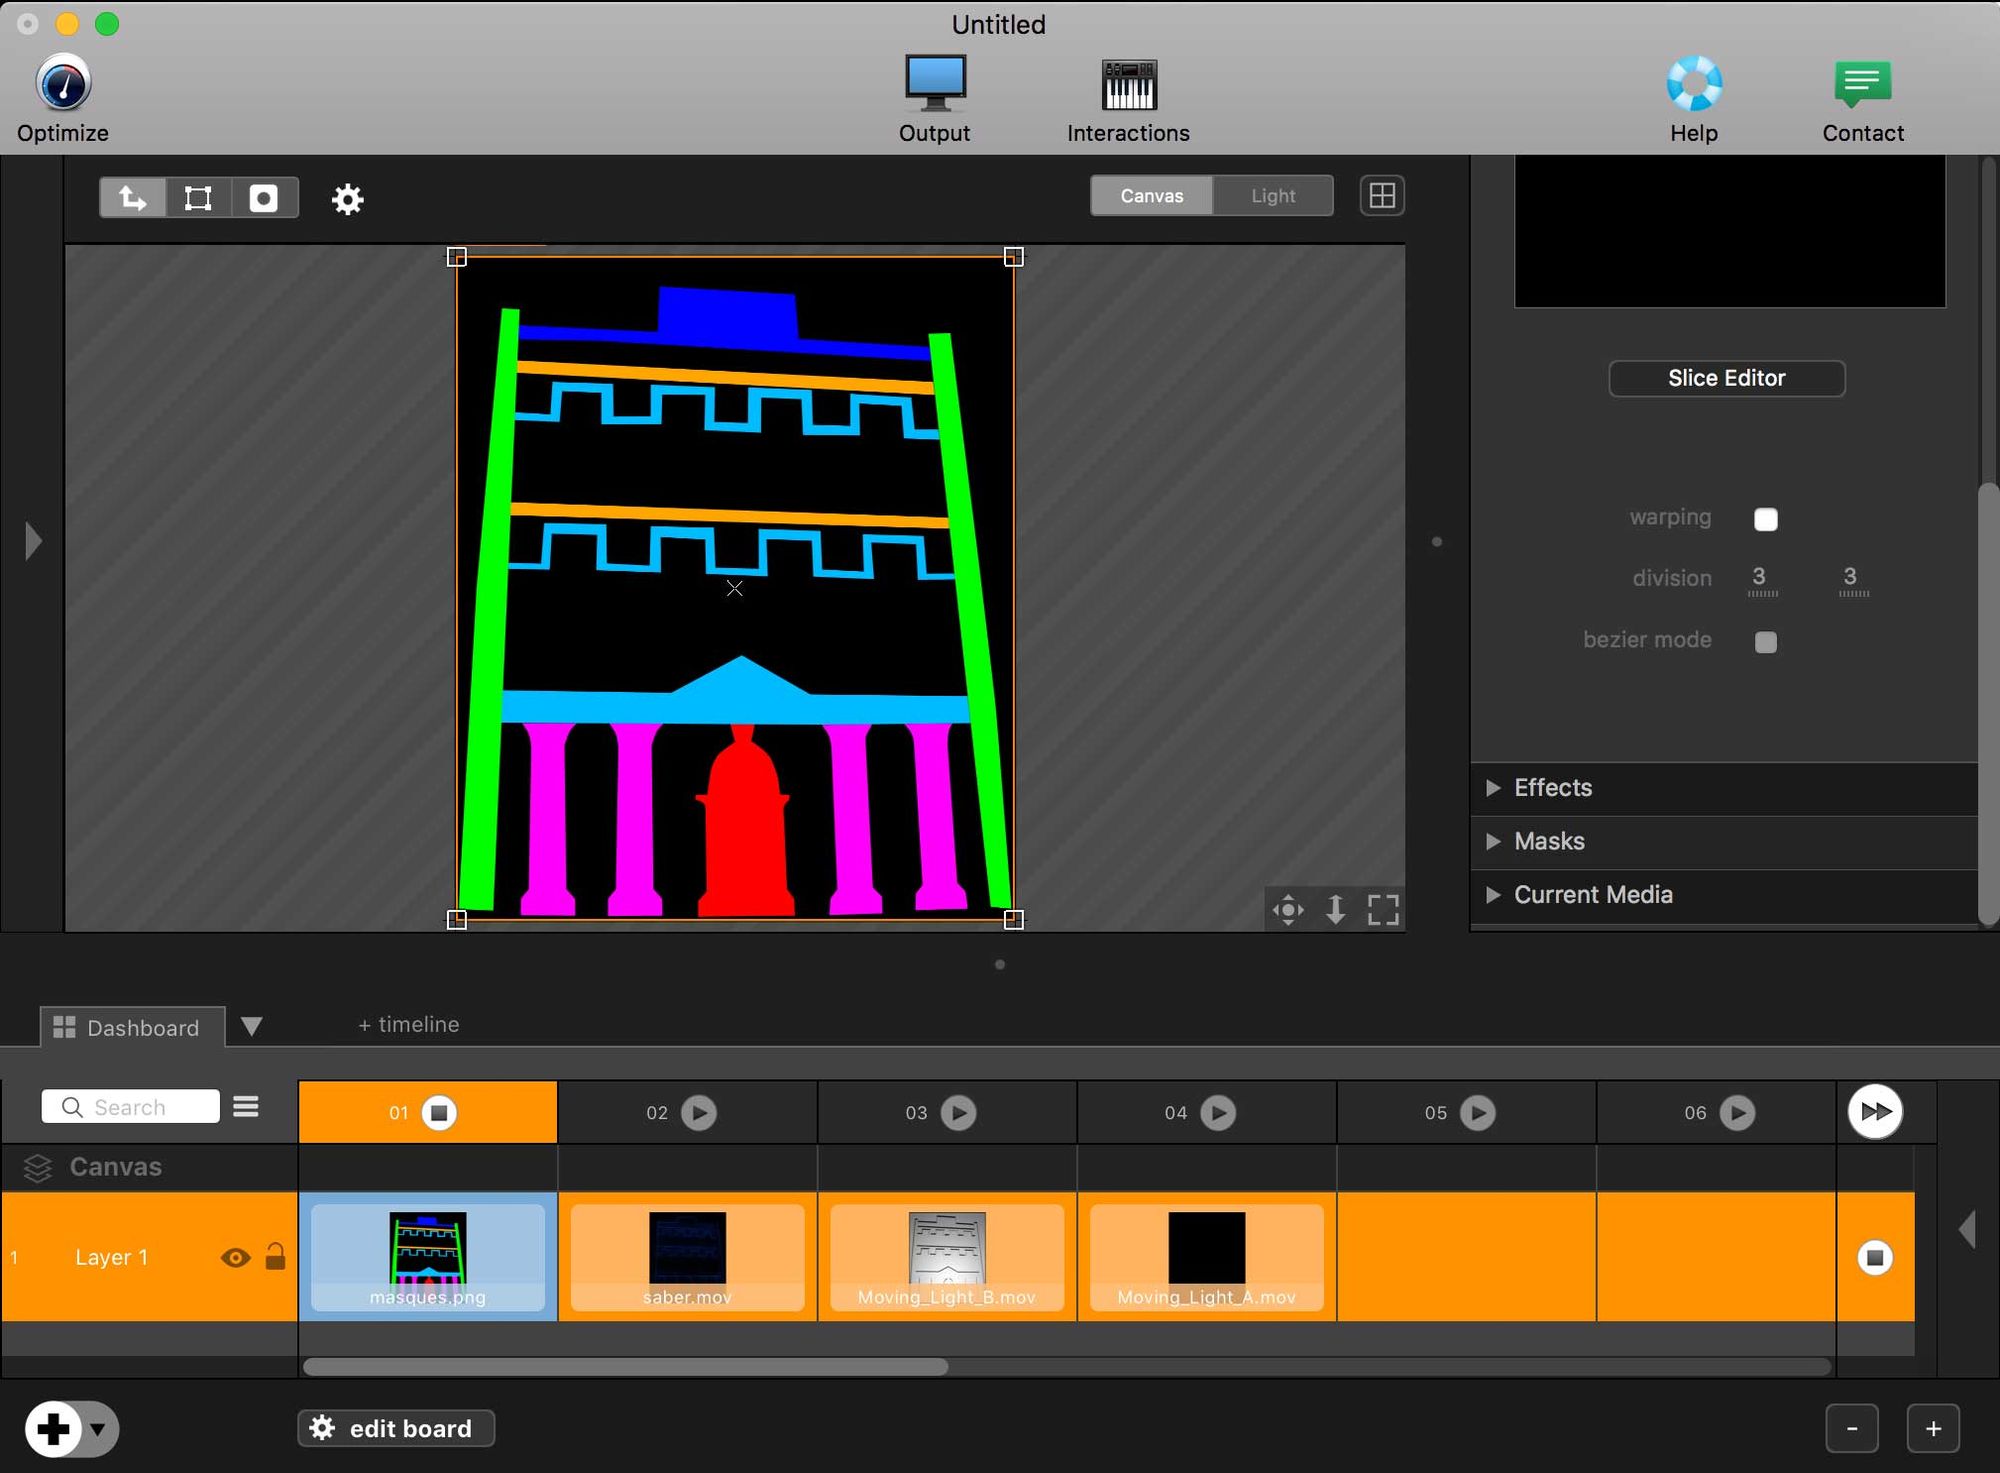This screenshot has width=2000, height=1473.
Task: Open the Interactions keyboard panel
Action: [1128, 84]
